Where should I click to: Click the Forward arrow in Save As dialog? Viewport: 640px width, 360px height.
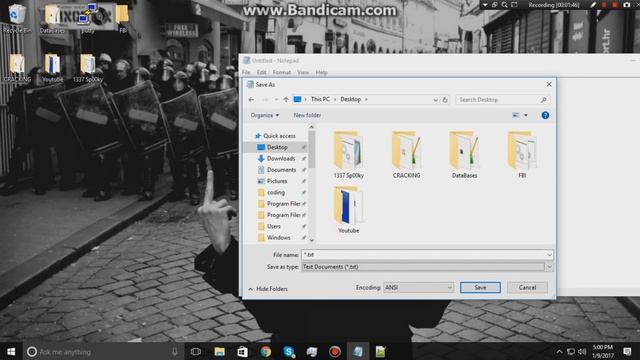coord(265,100)
